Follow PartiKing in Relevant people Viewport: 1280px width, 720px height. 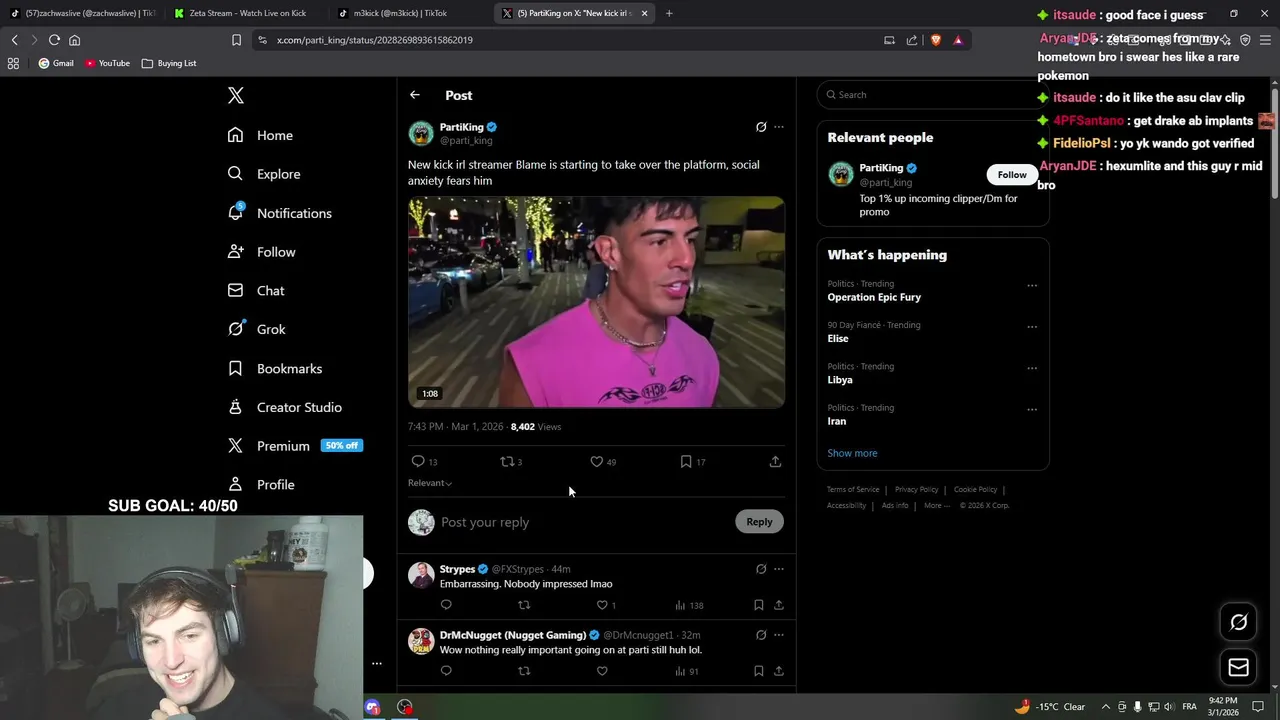(1011, 175)
